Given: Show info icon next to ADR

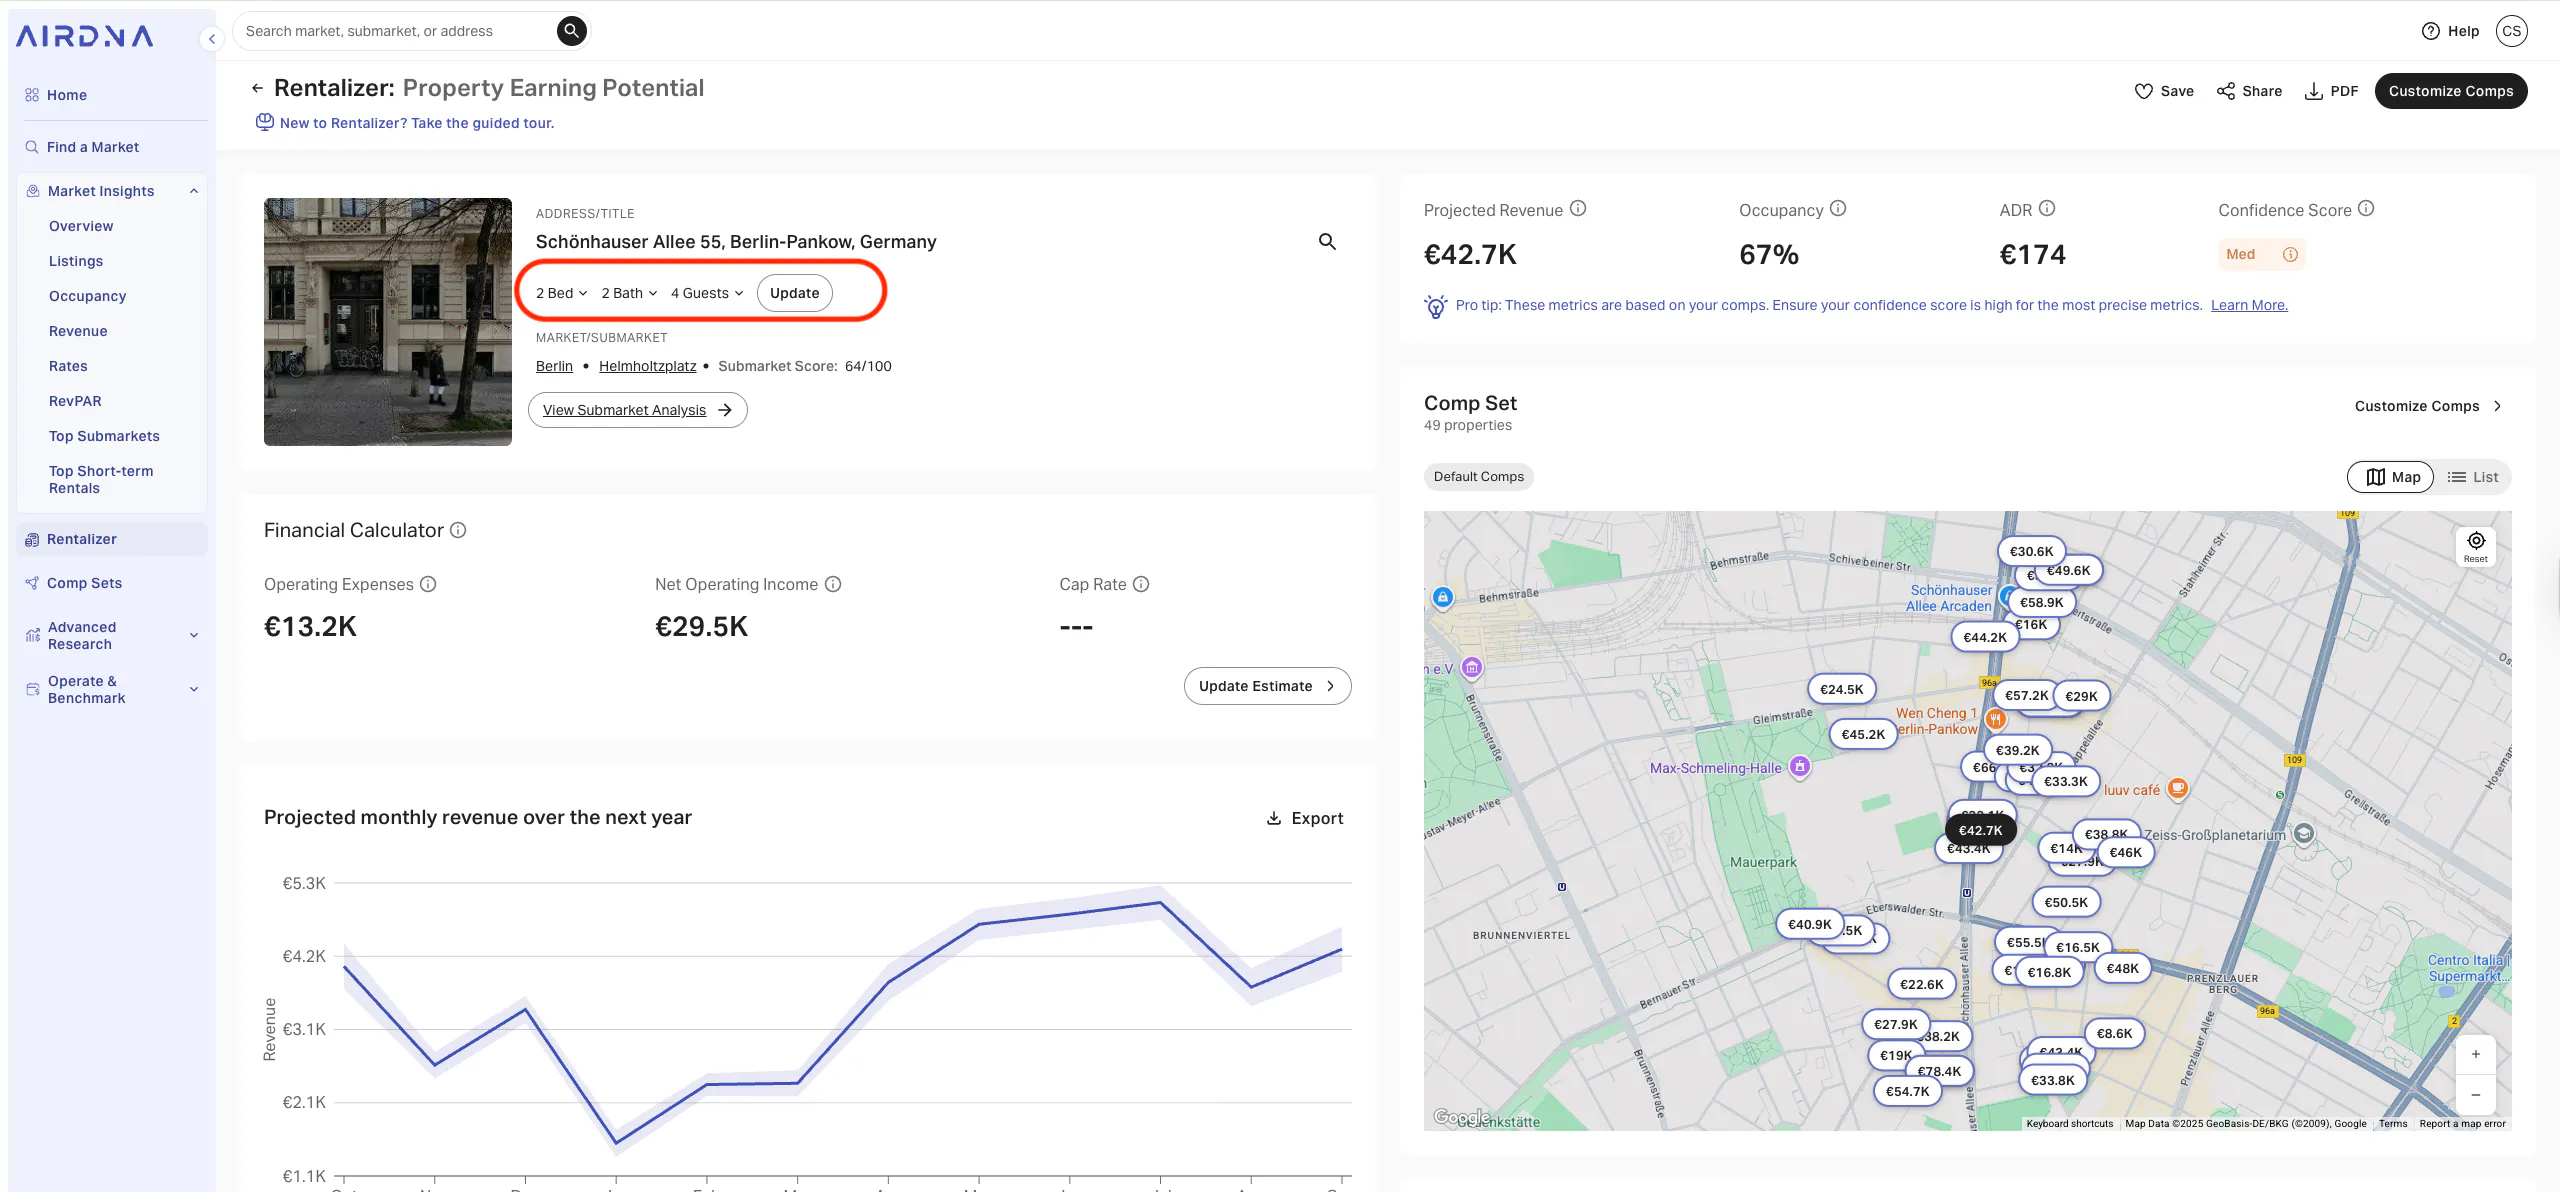Looking at the screenshot, I should tap(2047, 209).
